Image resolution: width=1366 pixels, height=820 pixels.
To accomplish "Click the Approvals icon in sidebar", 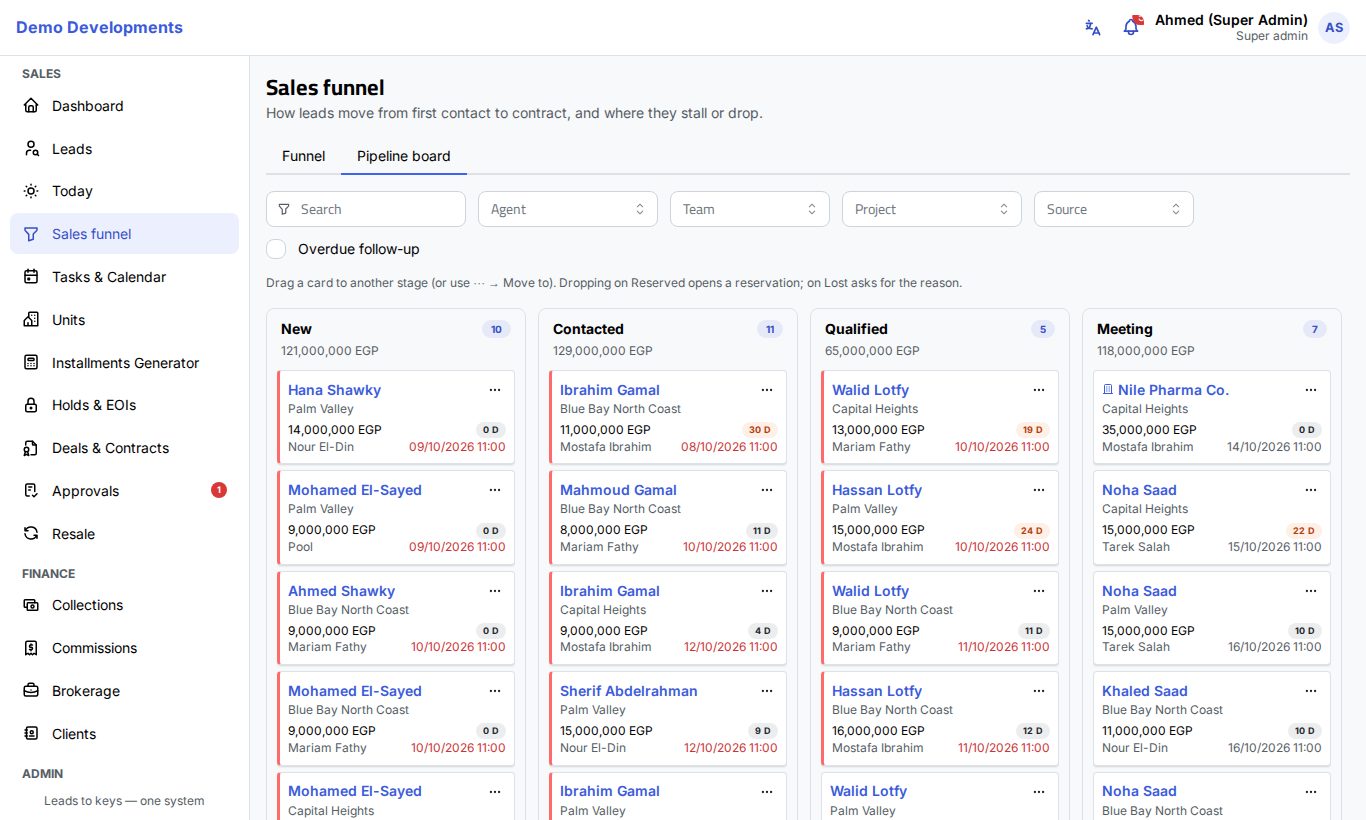I will point(32,491).
